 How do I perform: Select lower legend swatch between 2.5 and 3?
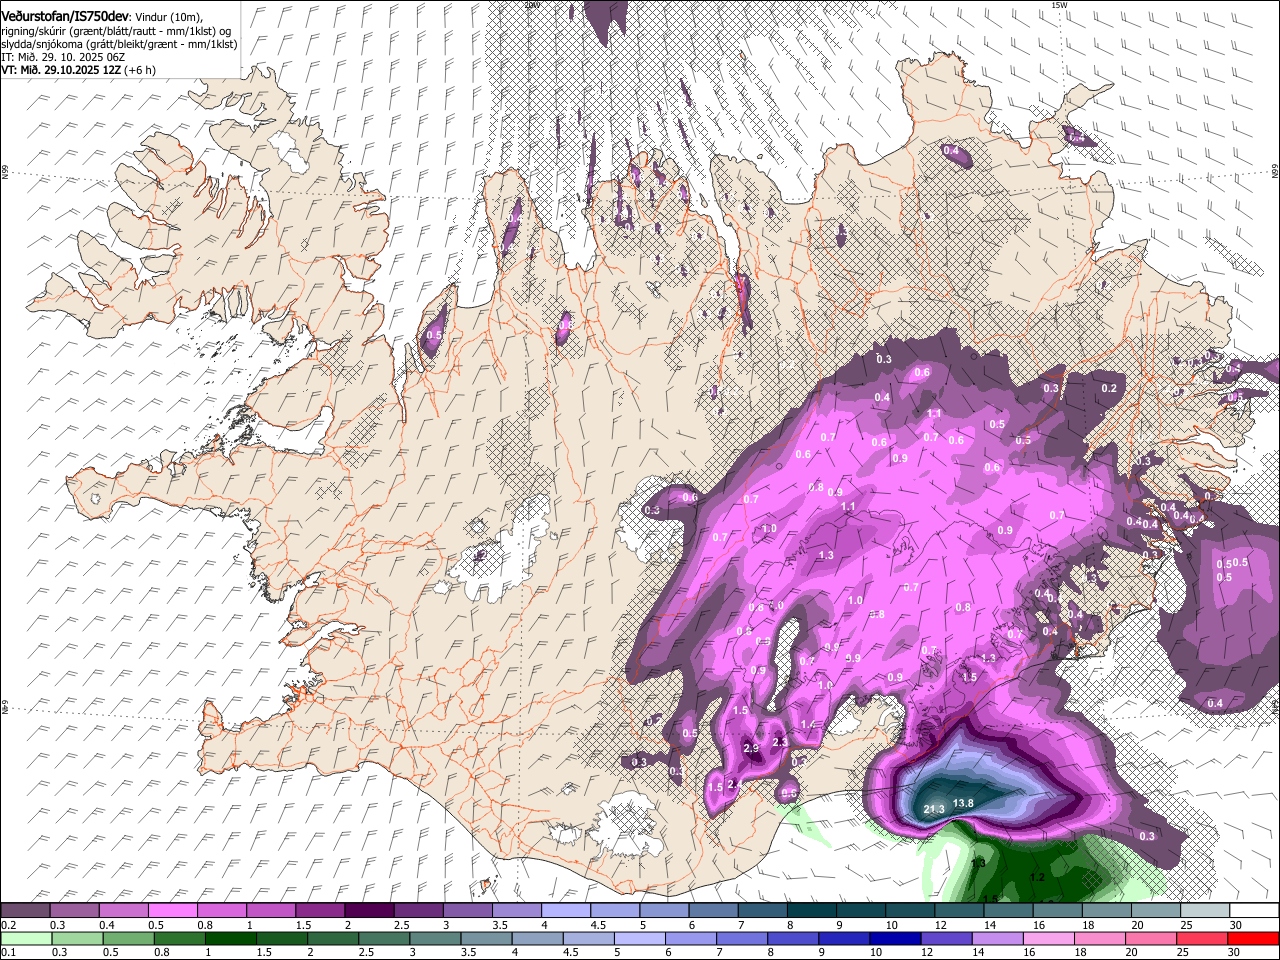(x=384, y=938)
